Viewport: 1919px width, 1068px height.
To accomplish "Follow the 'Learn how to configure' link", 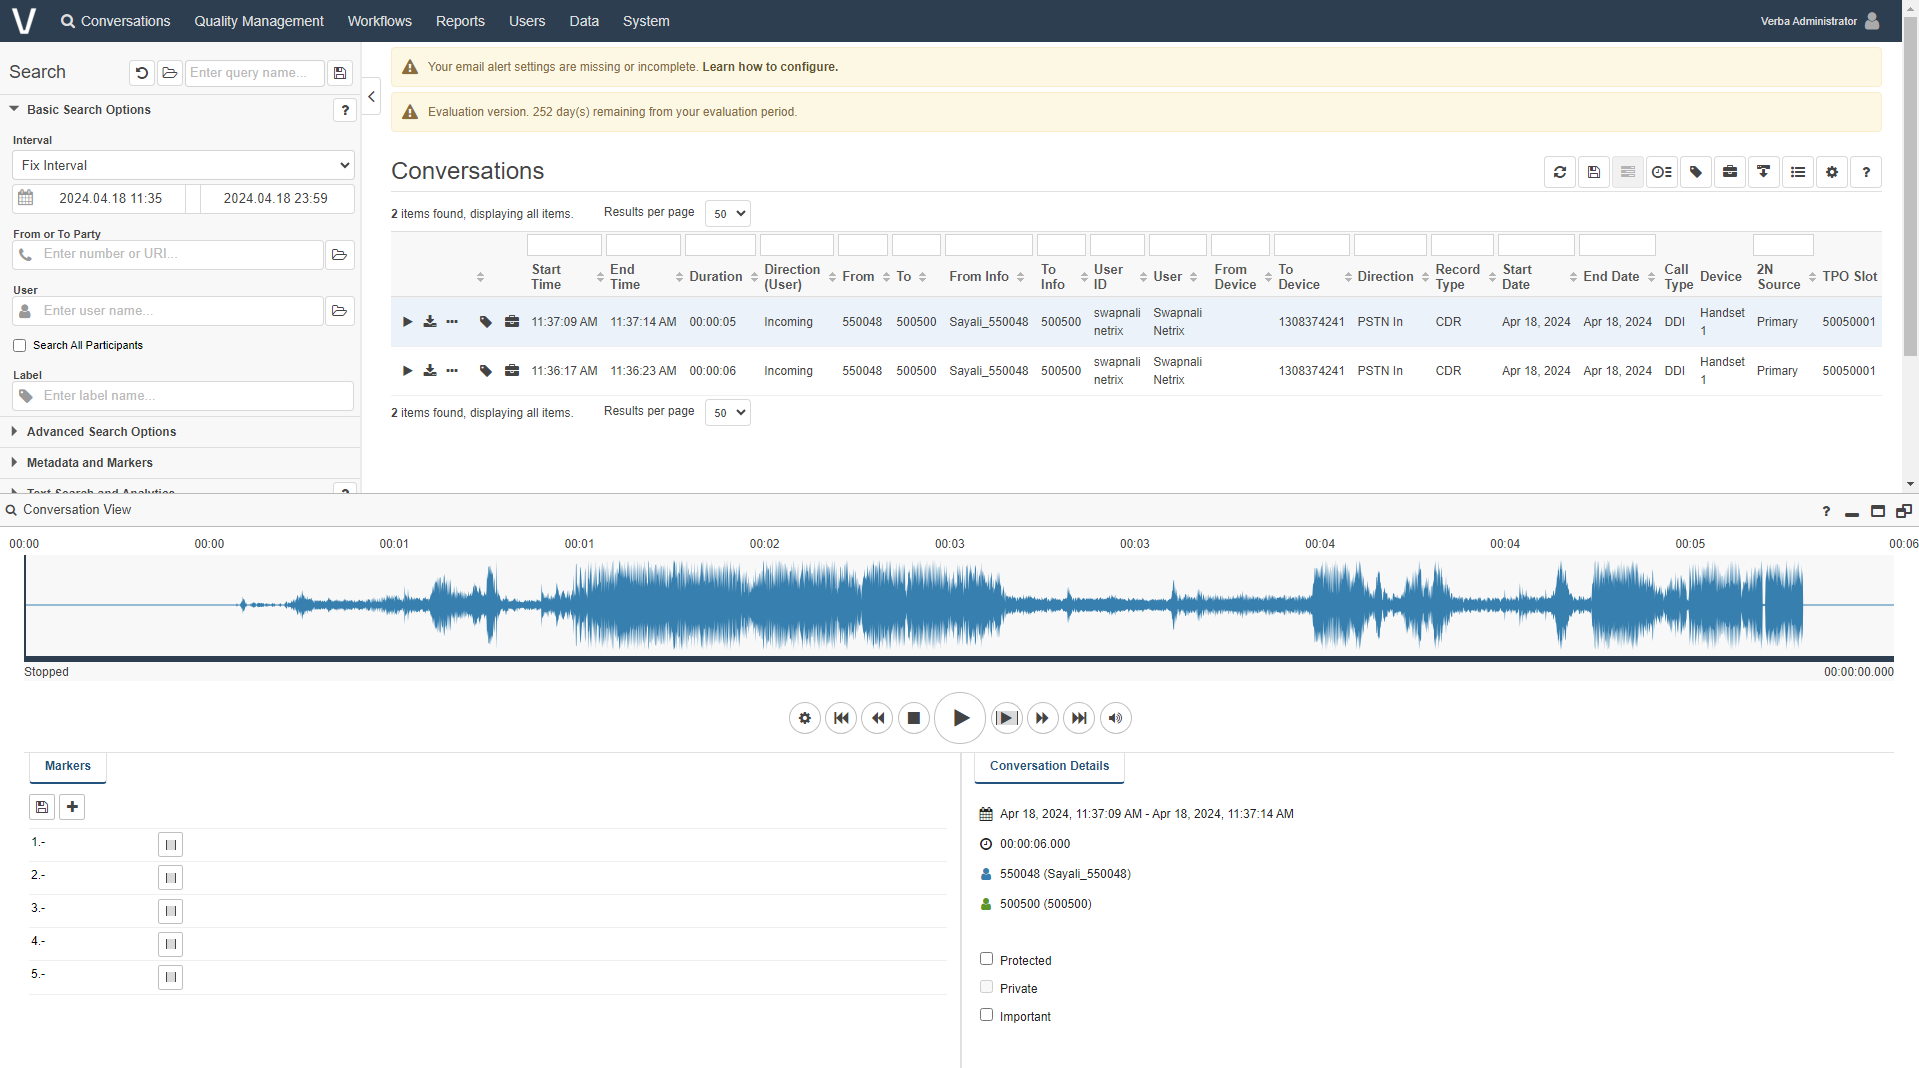I will 770,67.
